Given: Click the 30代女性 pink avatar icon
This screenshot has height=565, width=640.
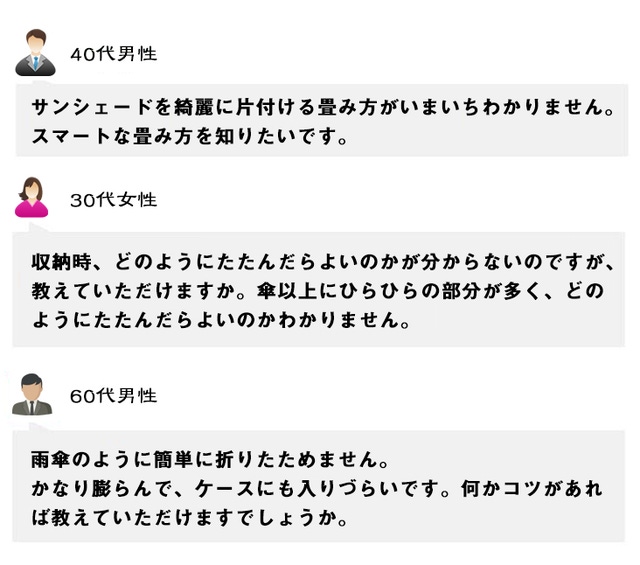Looking at the screenshot, I should (32, 197).
